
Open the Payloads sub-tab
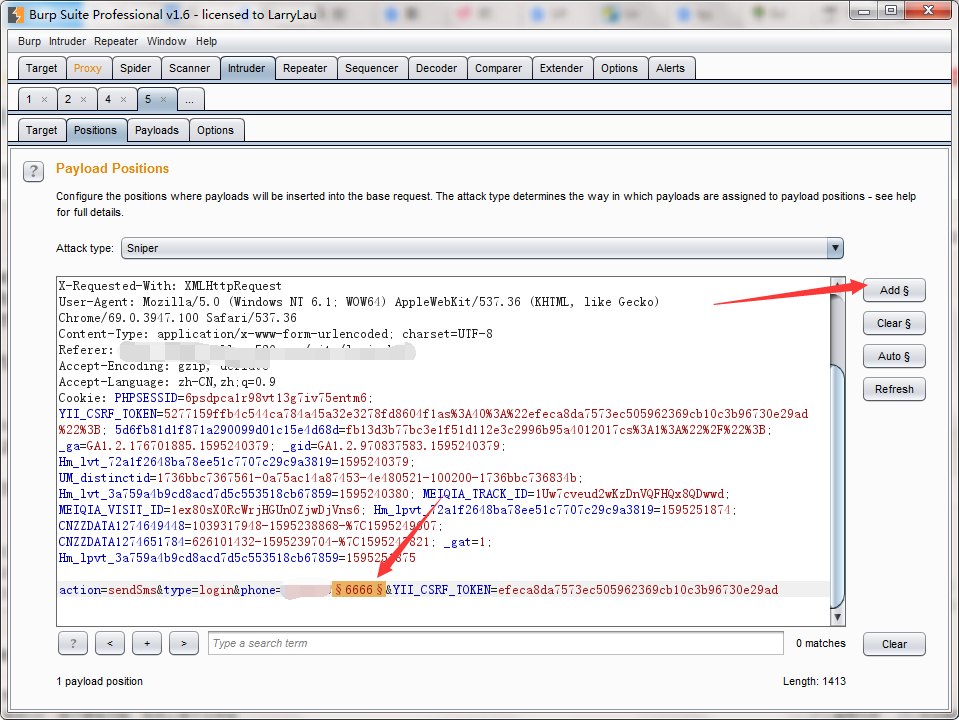point(157,130)
